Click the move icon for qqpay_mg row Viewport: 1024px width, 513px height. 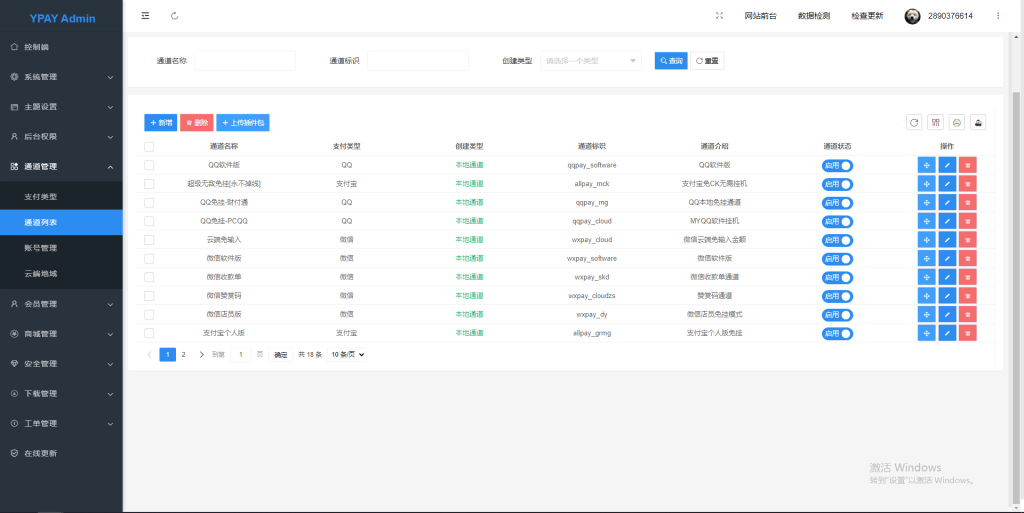926,202
